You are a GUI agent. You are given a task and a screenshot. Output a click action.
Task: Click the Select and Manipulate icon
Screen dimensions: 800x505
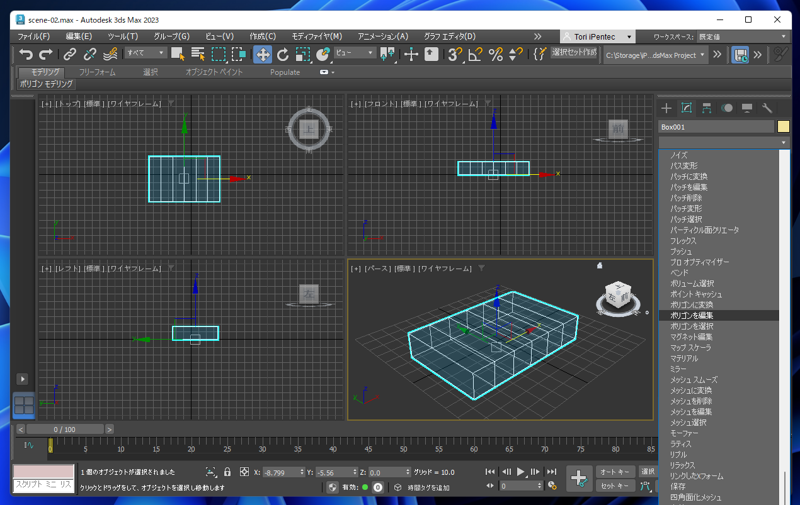pyautogui.click(x=411, y=54)
